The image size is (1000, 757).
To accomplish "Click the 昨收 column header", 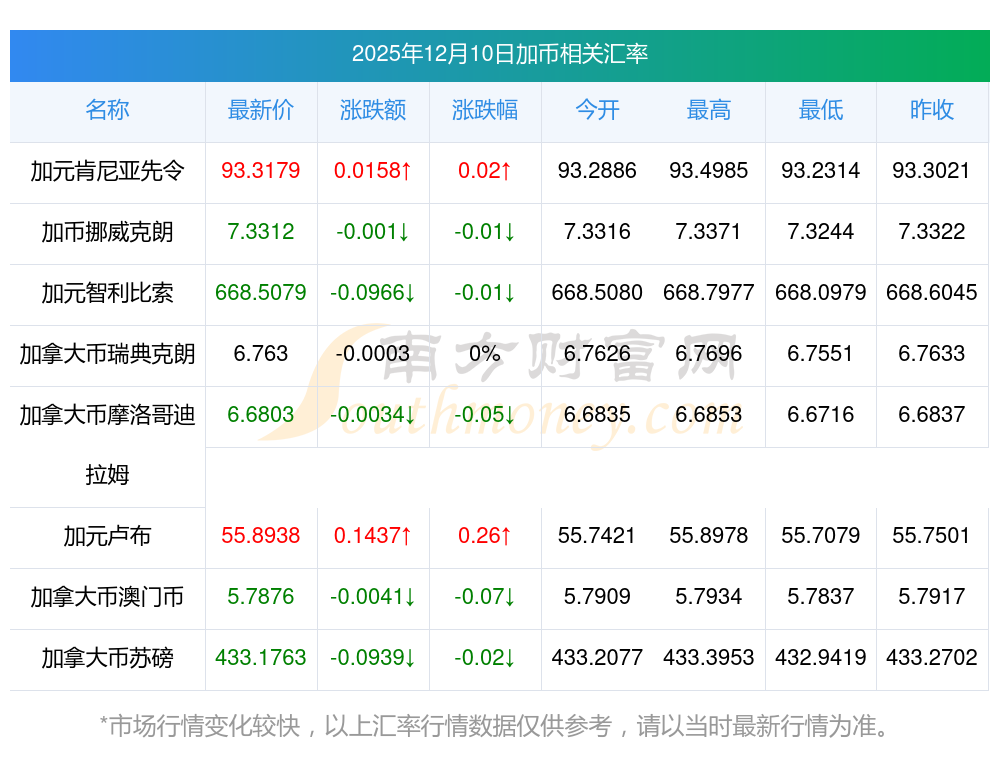I will [932, 110].
